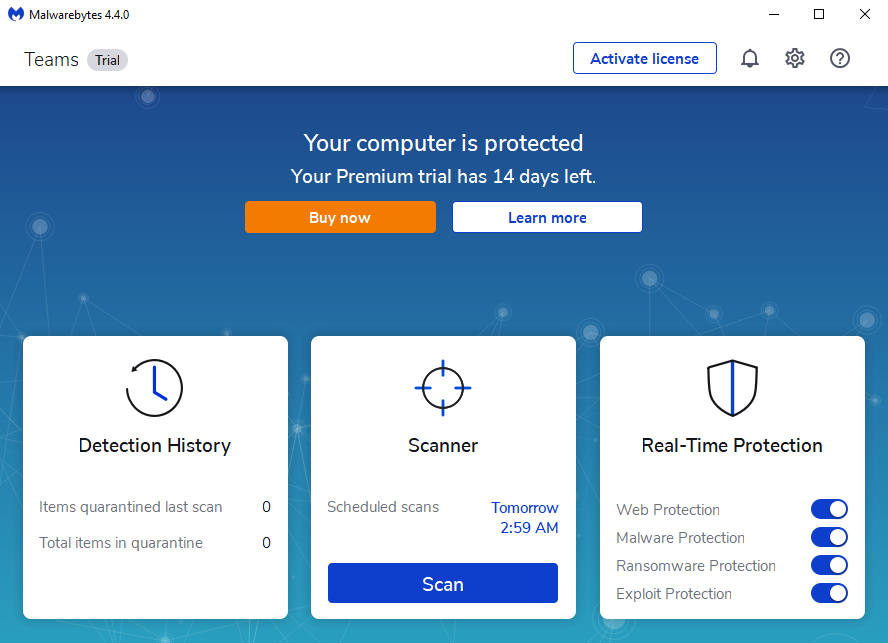The width and height of the screenshot is (888, 643).
Task: Click the Activate license button
Action: tap(644, 58)
